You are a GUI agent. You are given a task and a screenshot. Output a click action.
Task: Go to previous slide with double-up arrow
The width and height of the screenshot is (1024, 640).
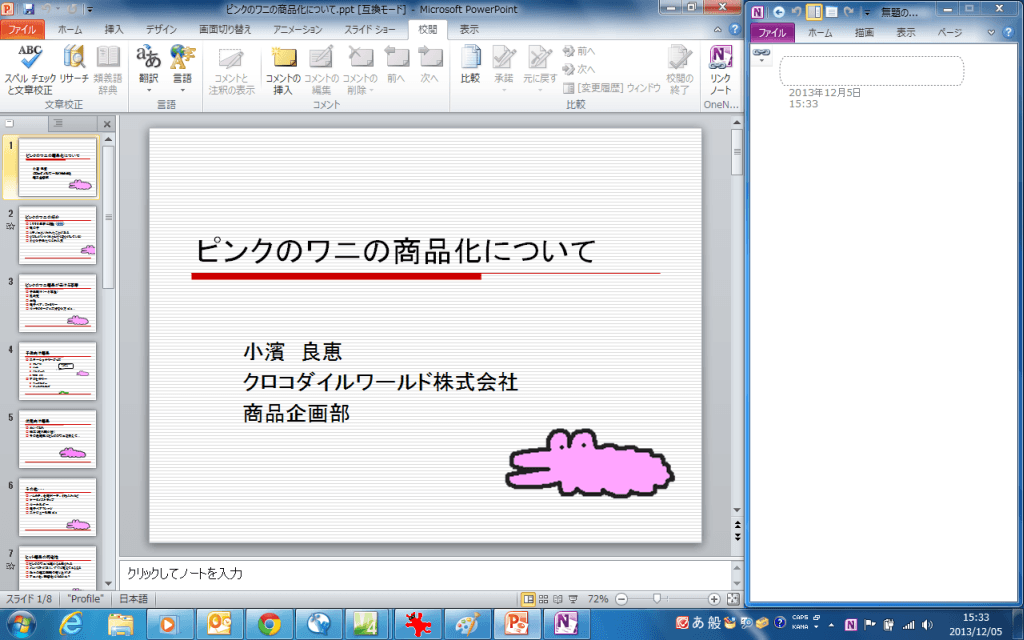point(737,525)
